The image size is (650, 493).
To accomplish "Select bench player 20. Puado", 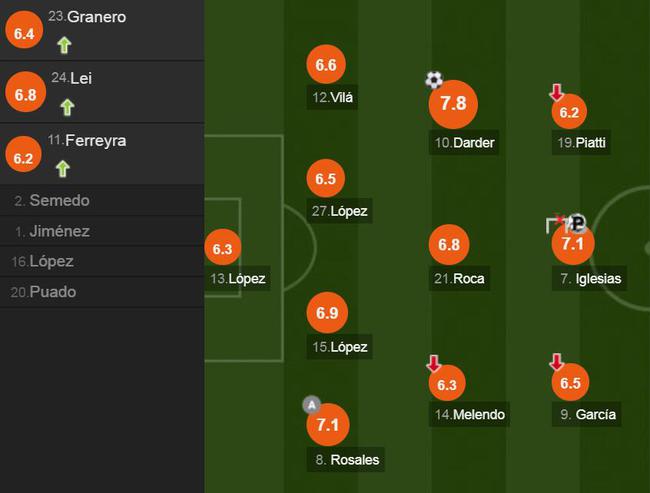I will click(102, 292).
